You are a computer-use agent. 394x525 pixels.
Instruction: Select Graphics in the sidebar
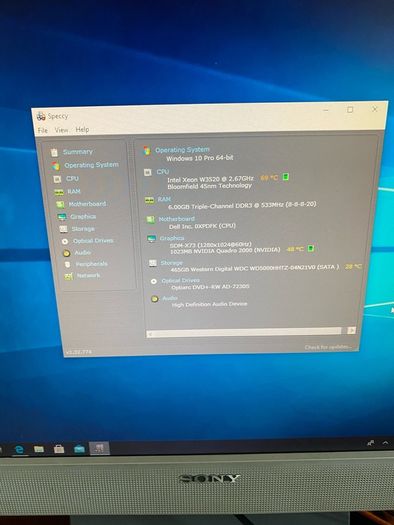(77, 217)
